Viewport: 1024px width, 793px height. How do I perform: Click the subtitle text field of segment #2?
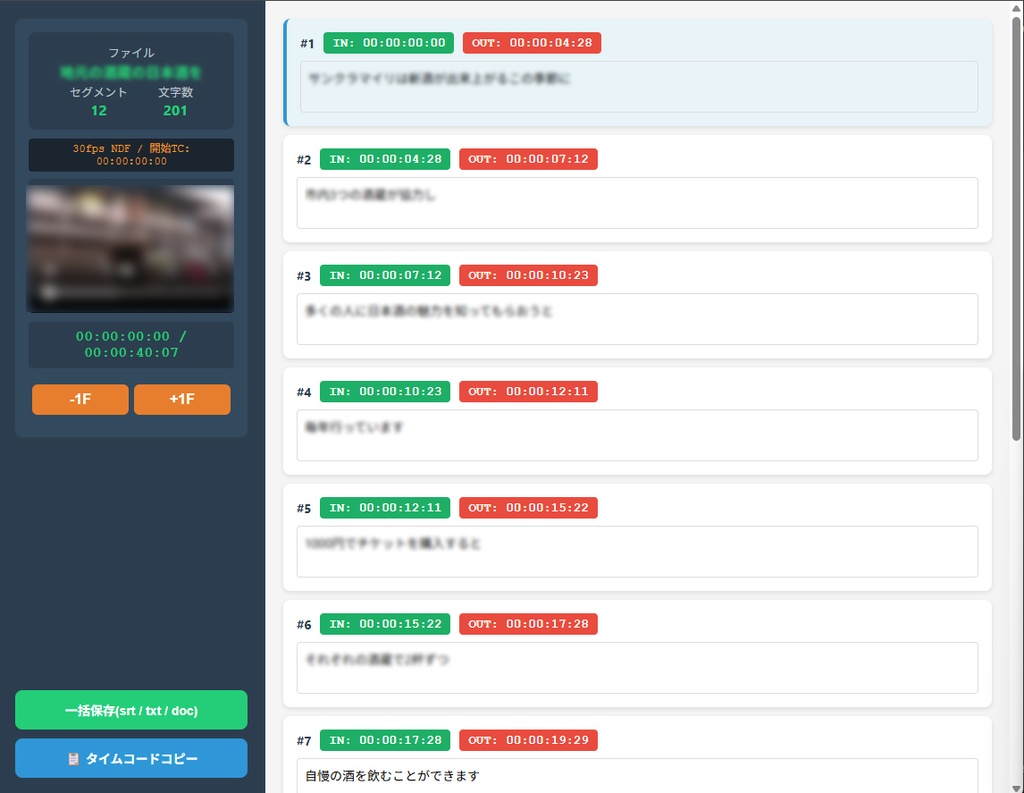click(637, 203)
